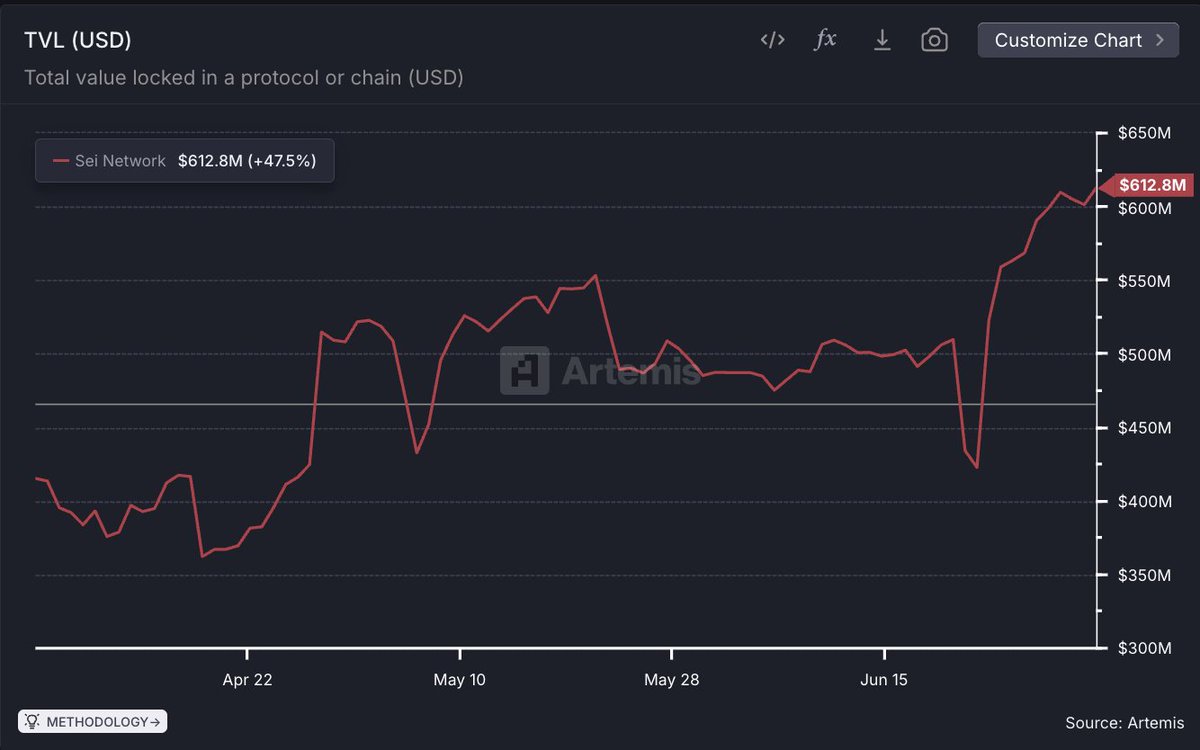This screenshot has width=1200, height=750.
Task: Click the $400M axis label
Action: coord(1145,502)
